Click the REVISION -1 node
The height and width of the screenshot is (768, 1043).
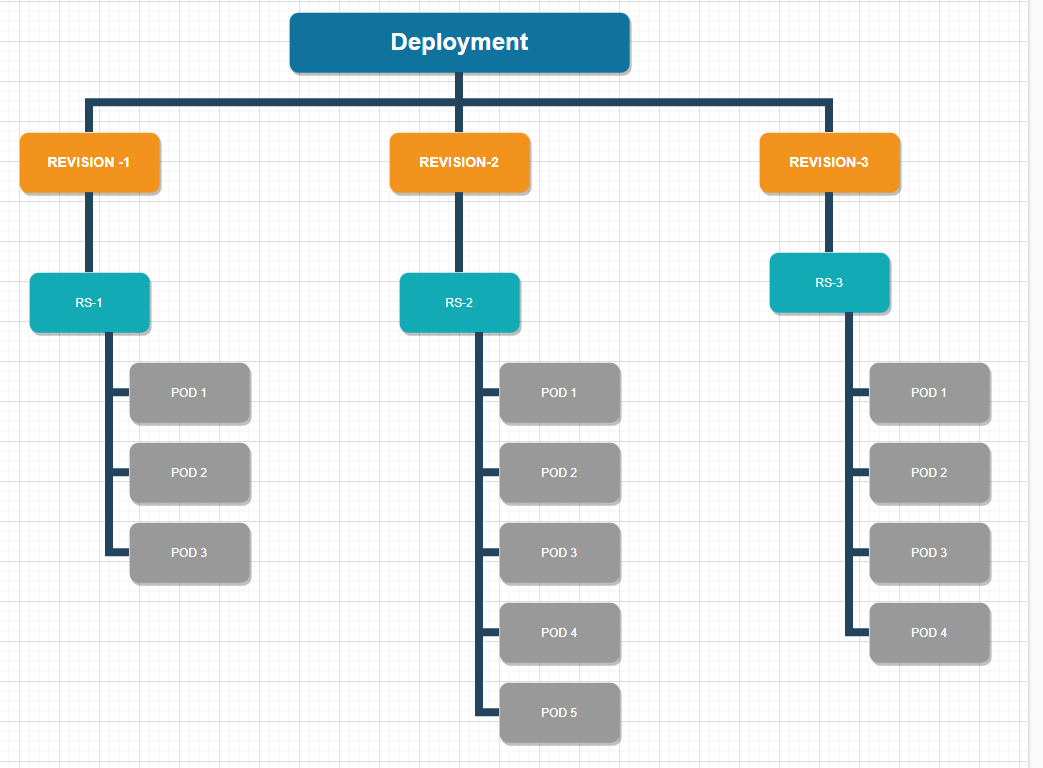coord(89,163)
